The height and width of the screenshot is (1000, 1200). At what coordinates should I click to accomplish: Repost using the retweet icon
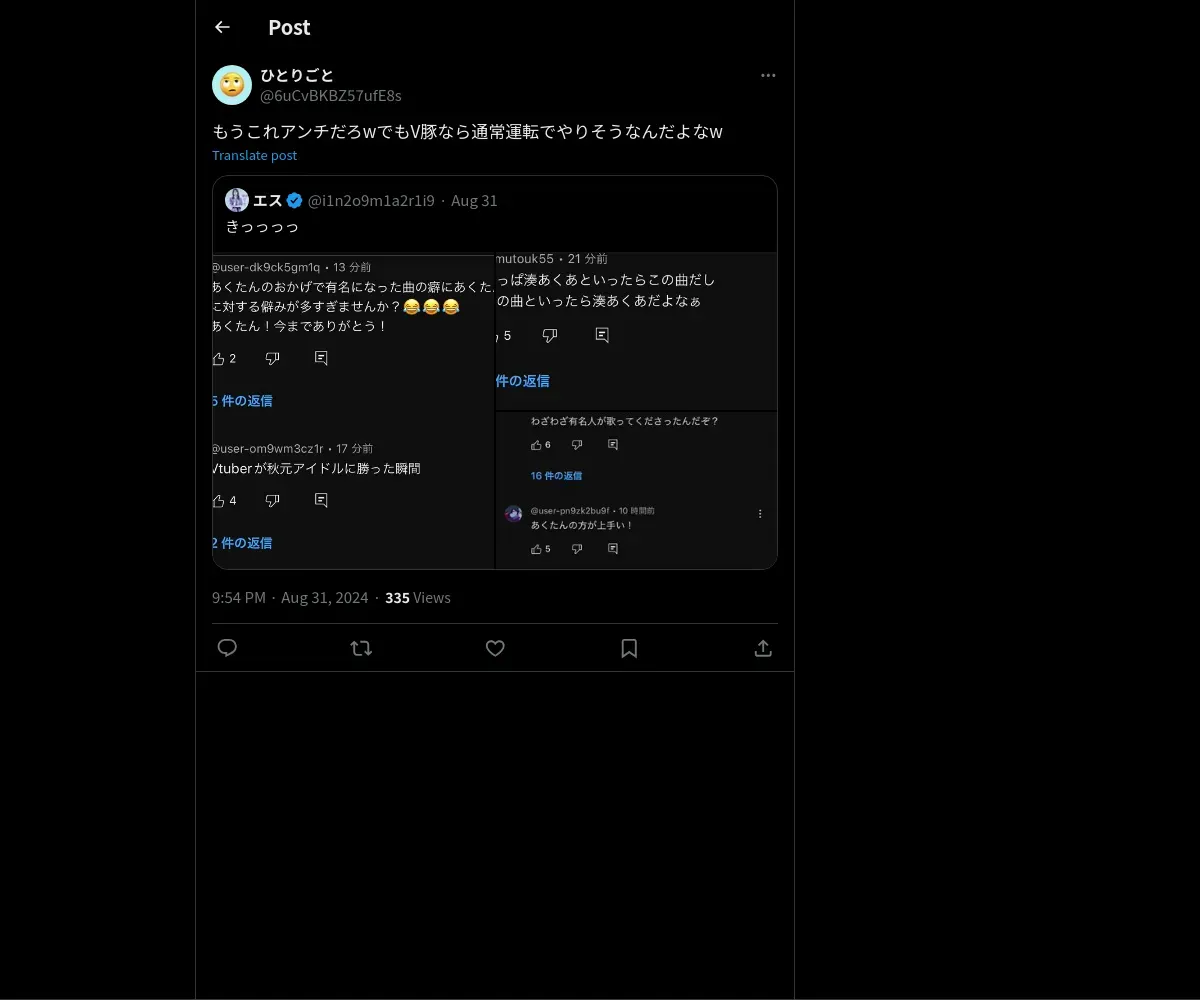(361, 648)
